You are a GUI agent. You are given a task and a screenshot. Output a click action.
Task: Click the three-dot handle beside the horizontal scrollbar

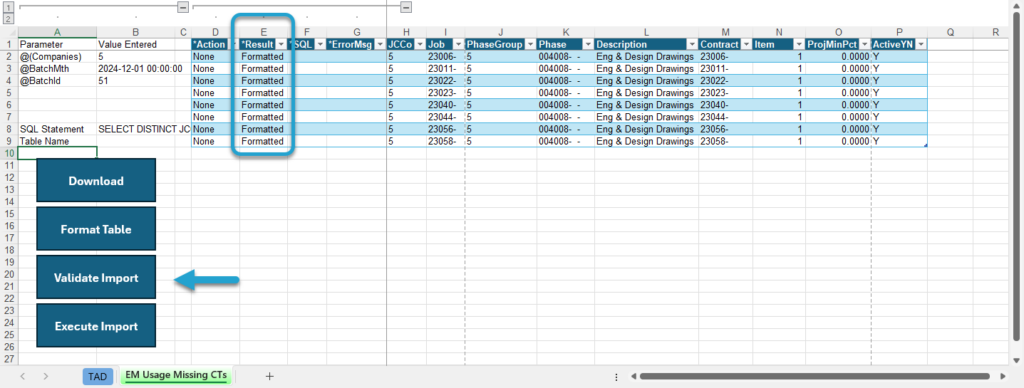pyautogui.click(x=617, y=376)
